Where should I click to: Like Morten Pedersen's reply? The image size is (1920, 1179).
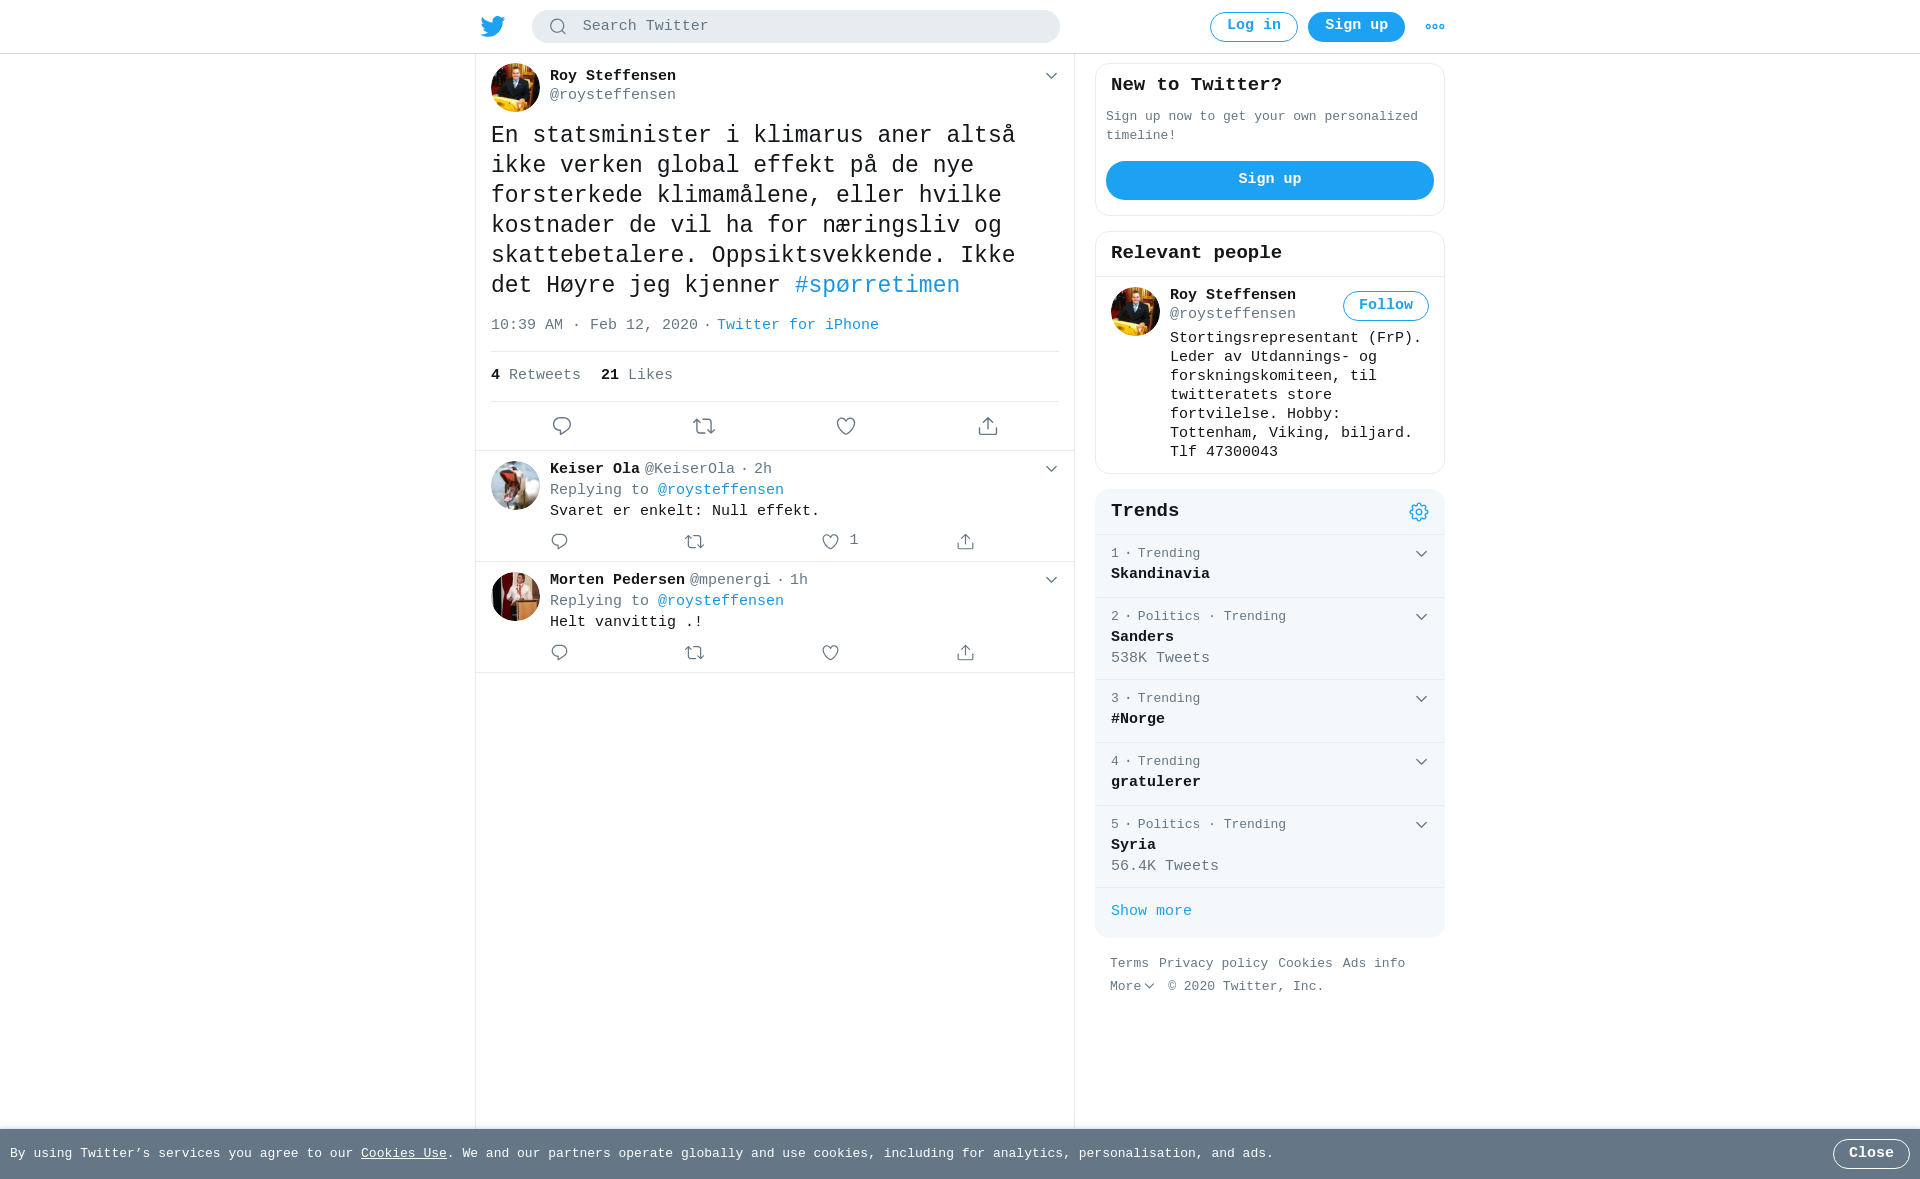pyautogui.click(x=830, y=652)
